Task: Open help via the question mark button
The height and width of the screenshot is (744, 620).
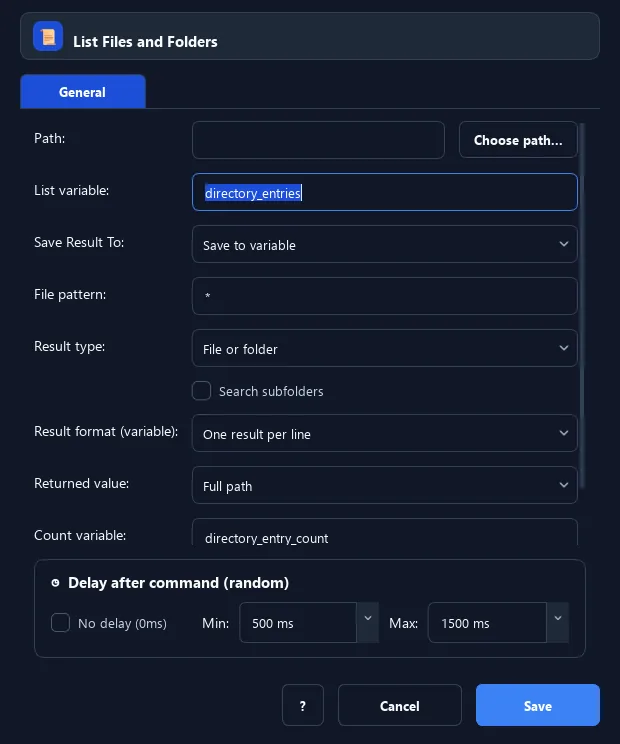Action: coord(303,705)
